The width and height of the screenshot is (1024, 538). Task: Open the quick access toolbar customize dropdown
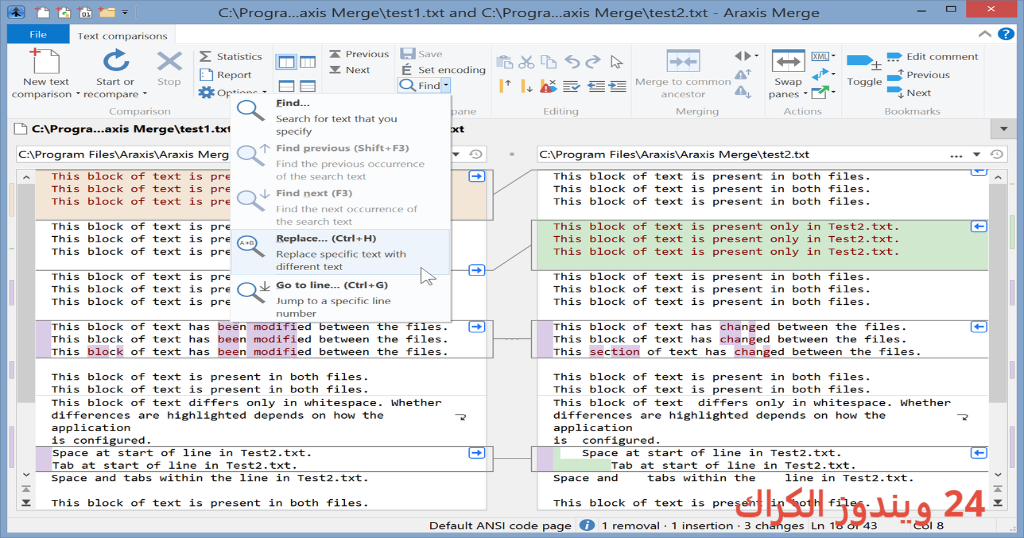pyautogui.click(x=125, y=12)
